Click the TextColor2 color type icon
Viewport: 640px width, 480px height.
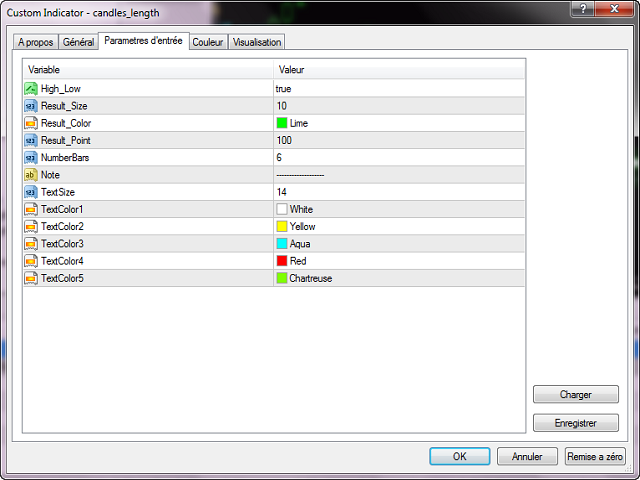tap(31, 227)
